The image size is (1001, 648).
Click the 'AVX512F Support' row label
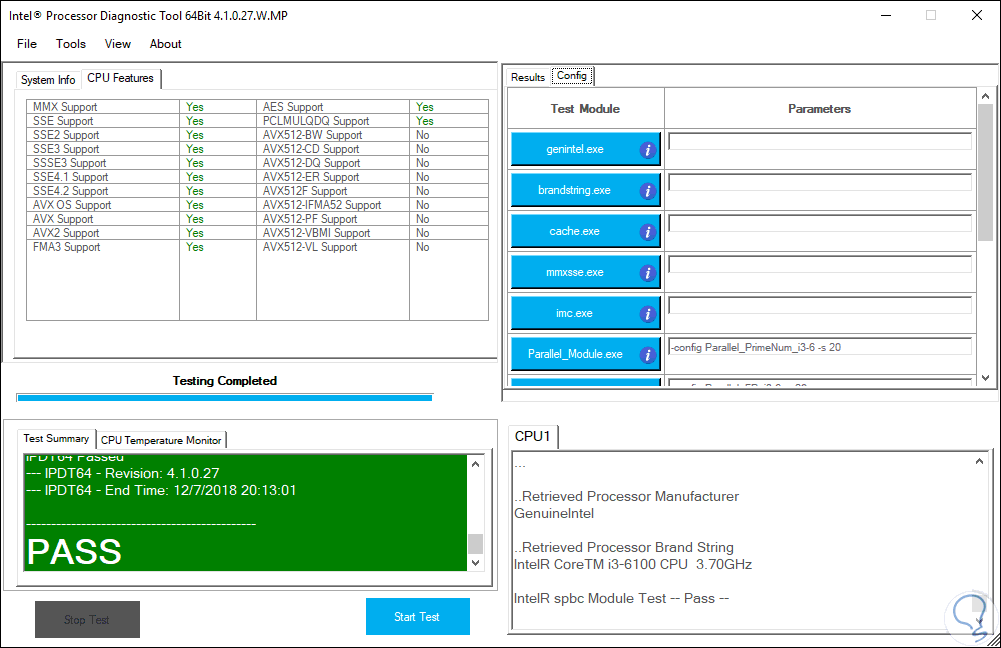(305, 191)
